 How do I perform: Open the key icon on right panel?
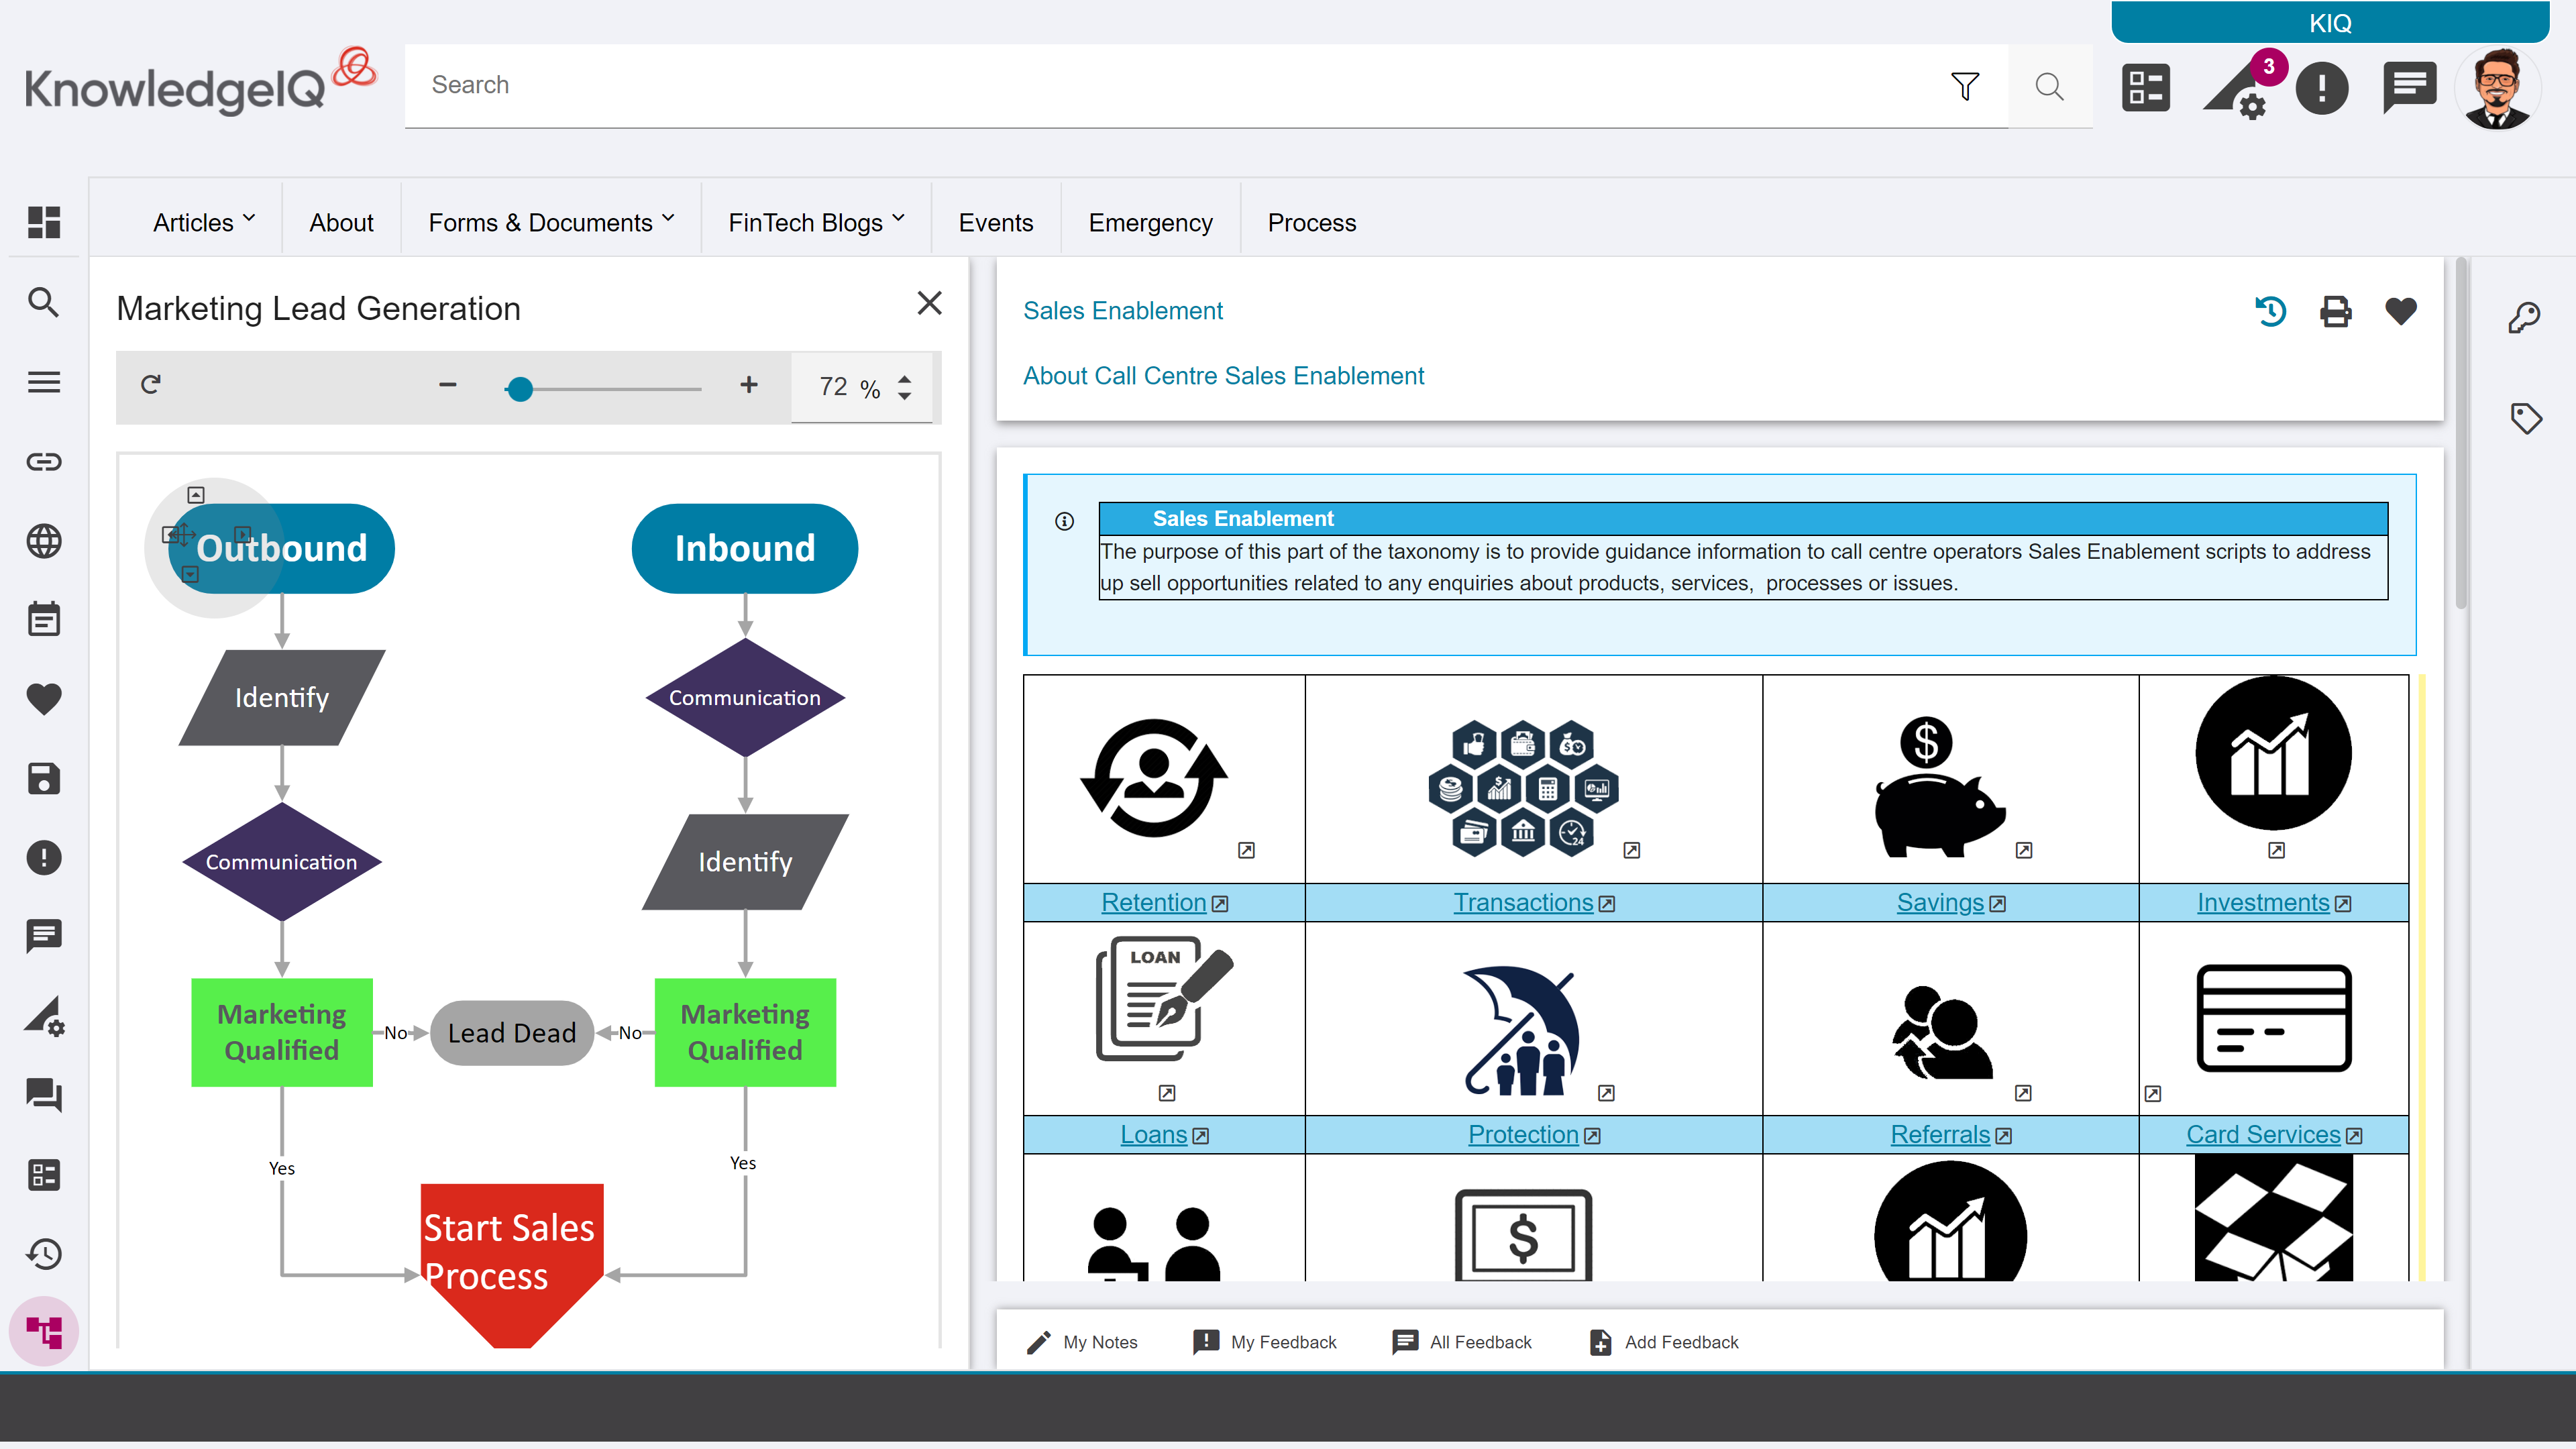pyautogui.click(x=2524, y=318)
